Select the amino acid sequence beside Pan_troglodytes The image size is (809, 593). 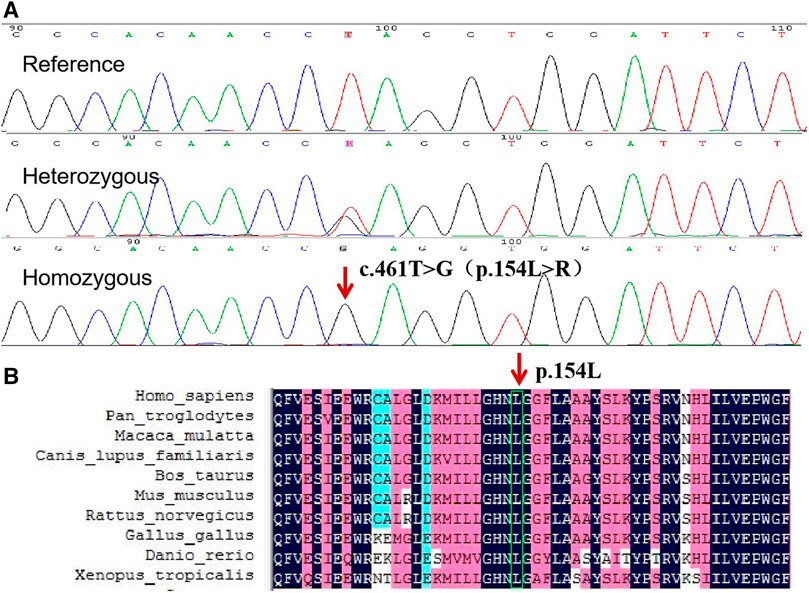531,419
